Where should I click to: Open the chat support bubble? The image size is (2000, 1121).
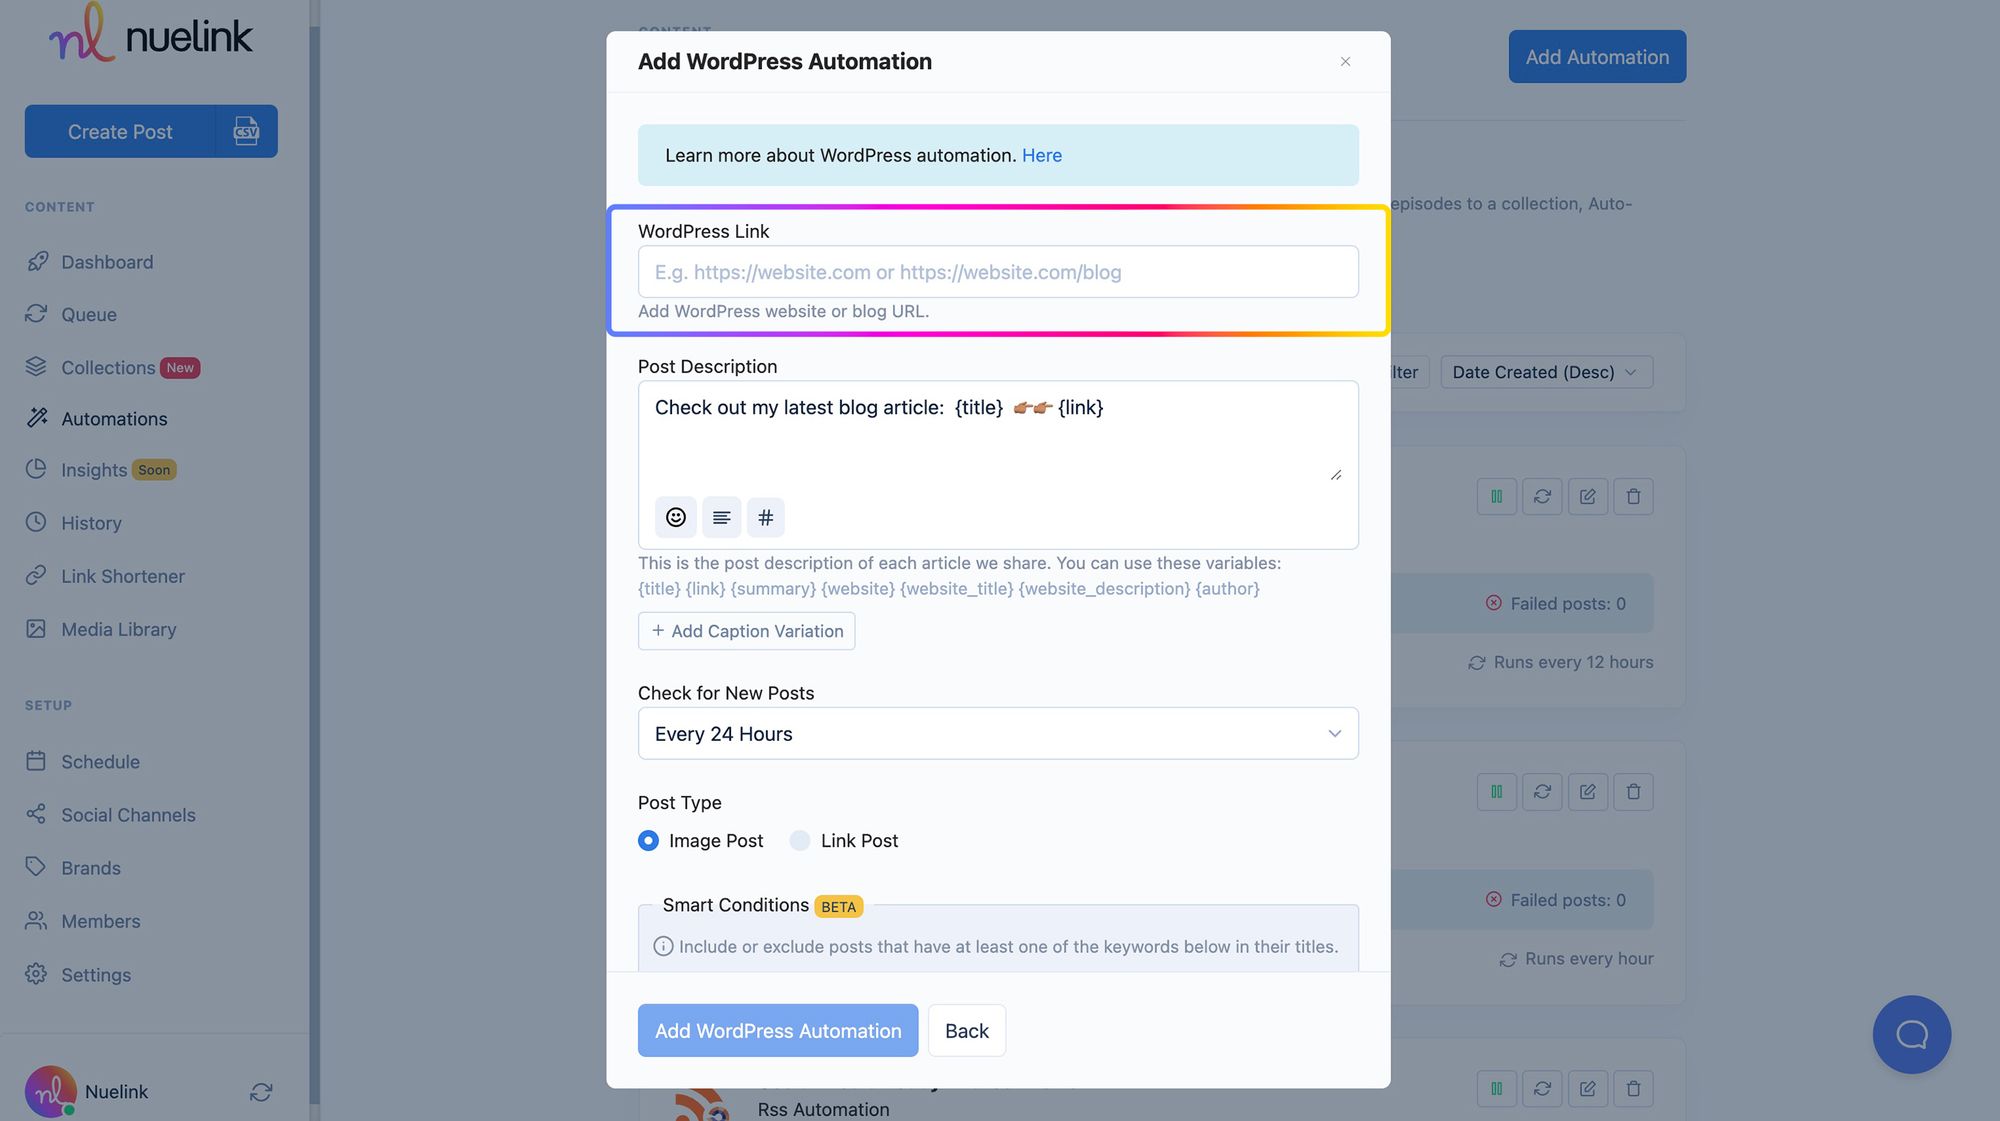click(1911, 1034)
